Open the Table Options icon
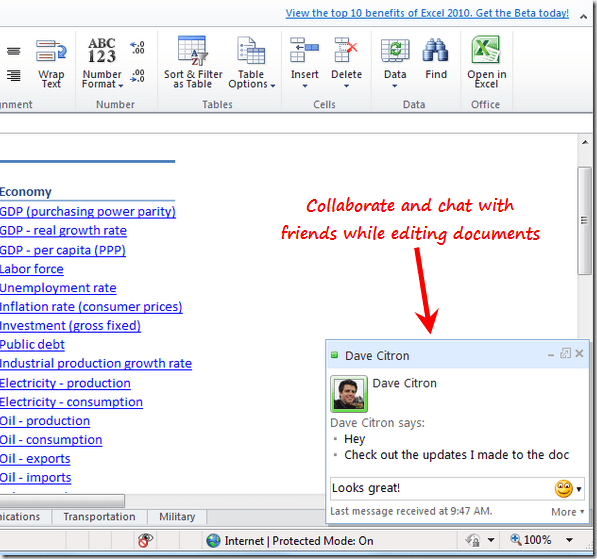This screenshot has width=597, height=559. click(x=251, y=50)
